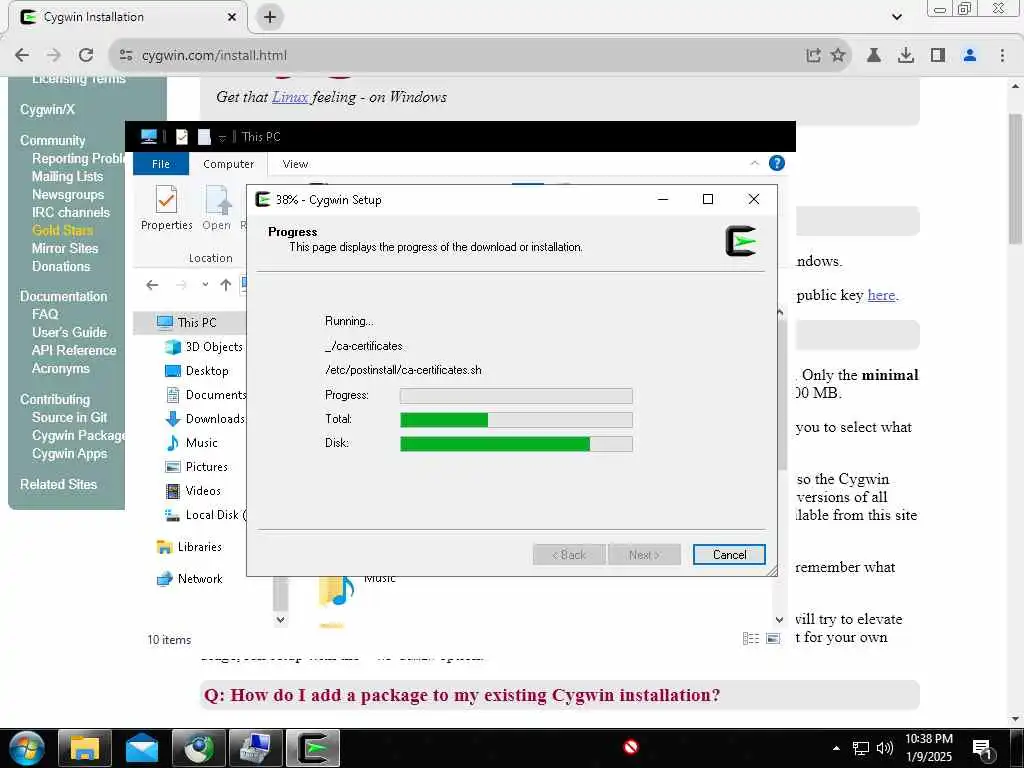
Task: Click the package Progress bar
Action: click(516, 396)
